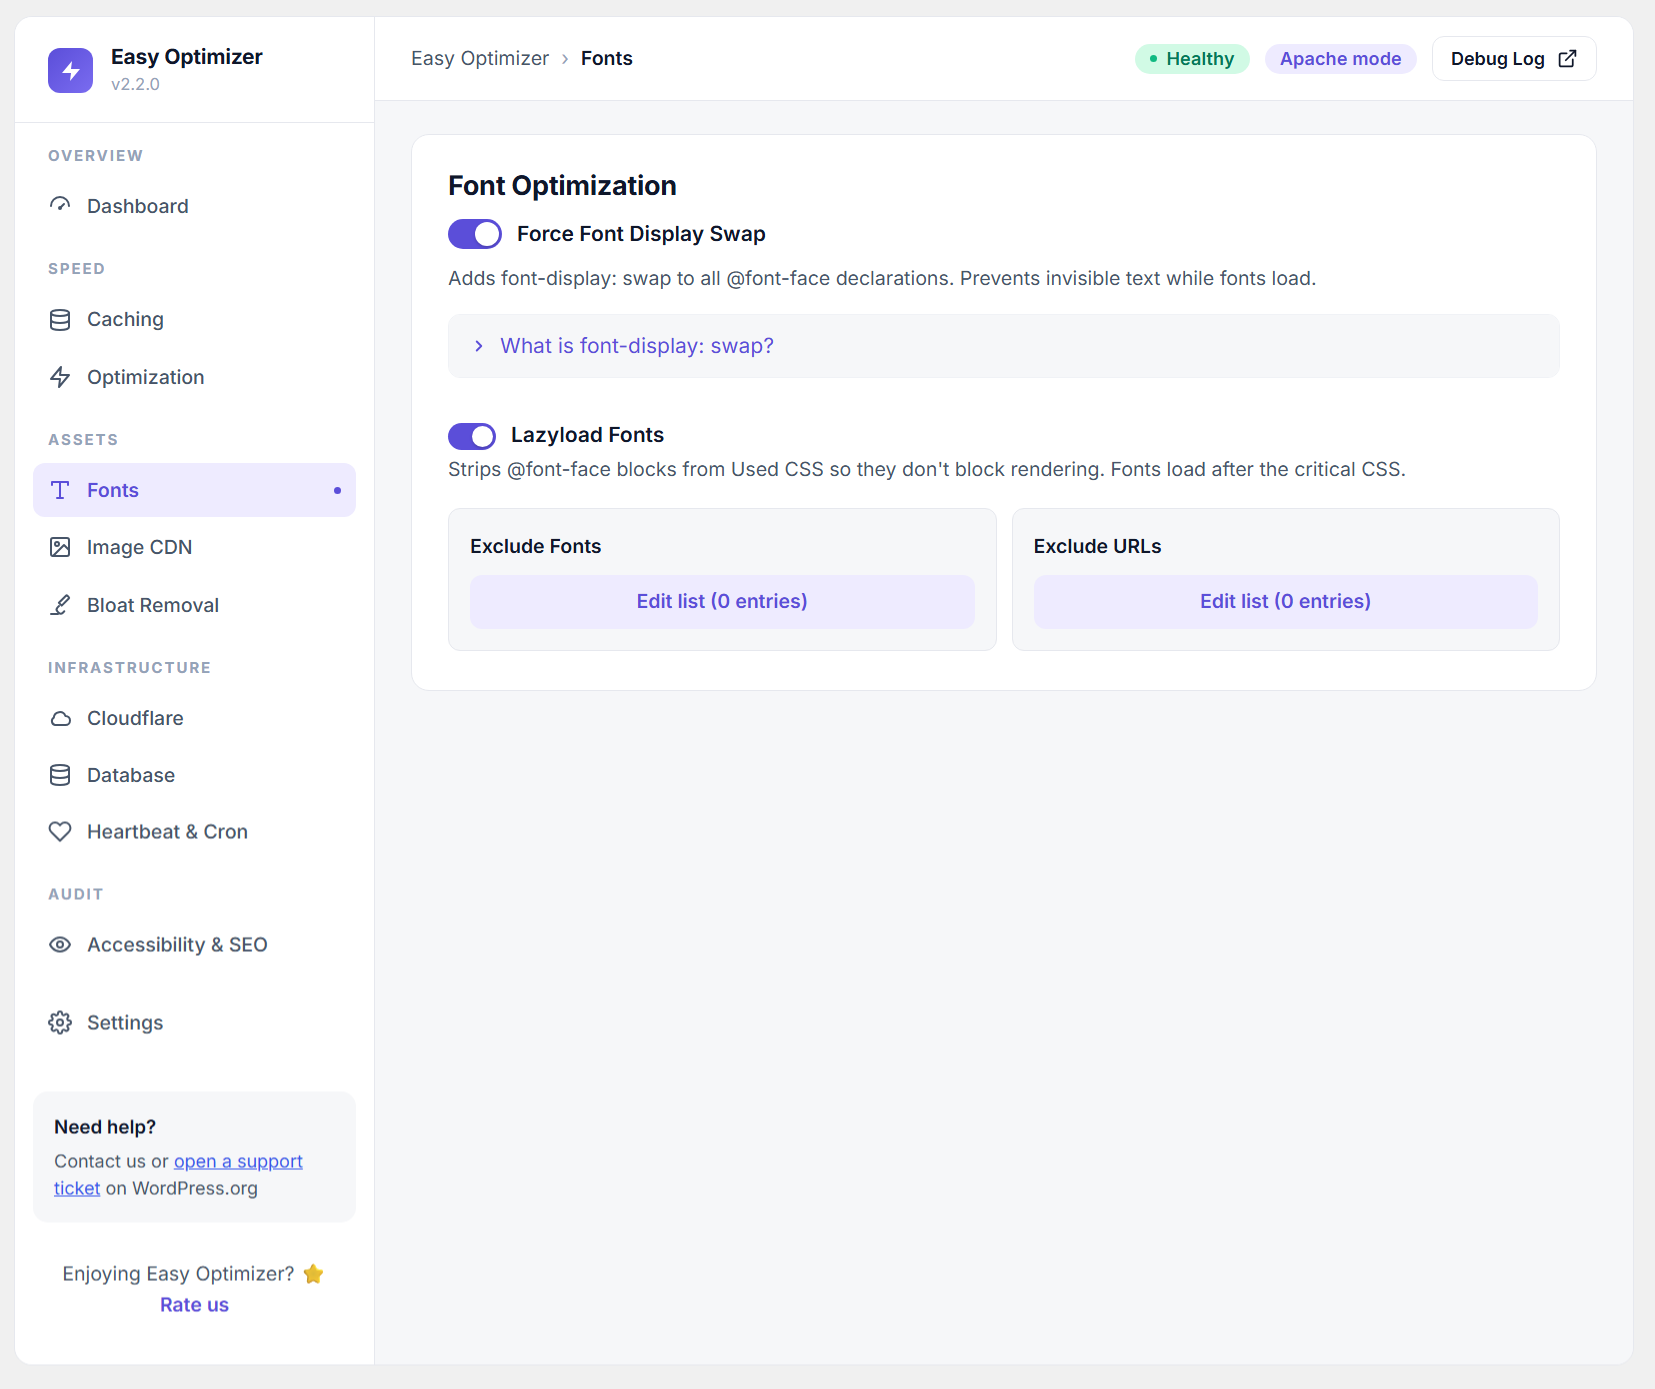Click the external link icon on Debug Log
1655x1389 pixels.
coord(1568,58)
